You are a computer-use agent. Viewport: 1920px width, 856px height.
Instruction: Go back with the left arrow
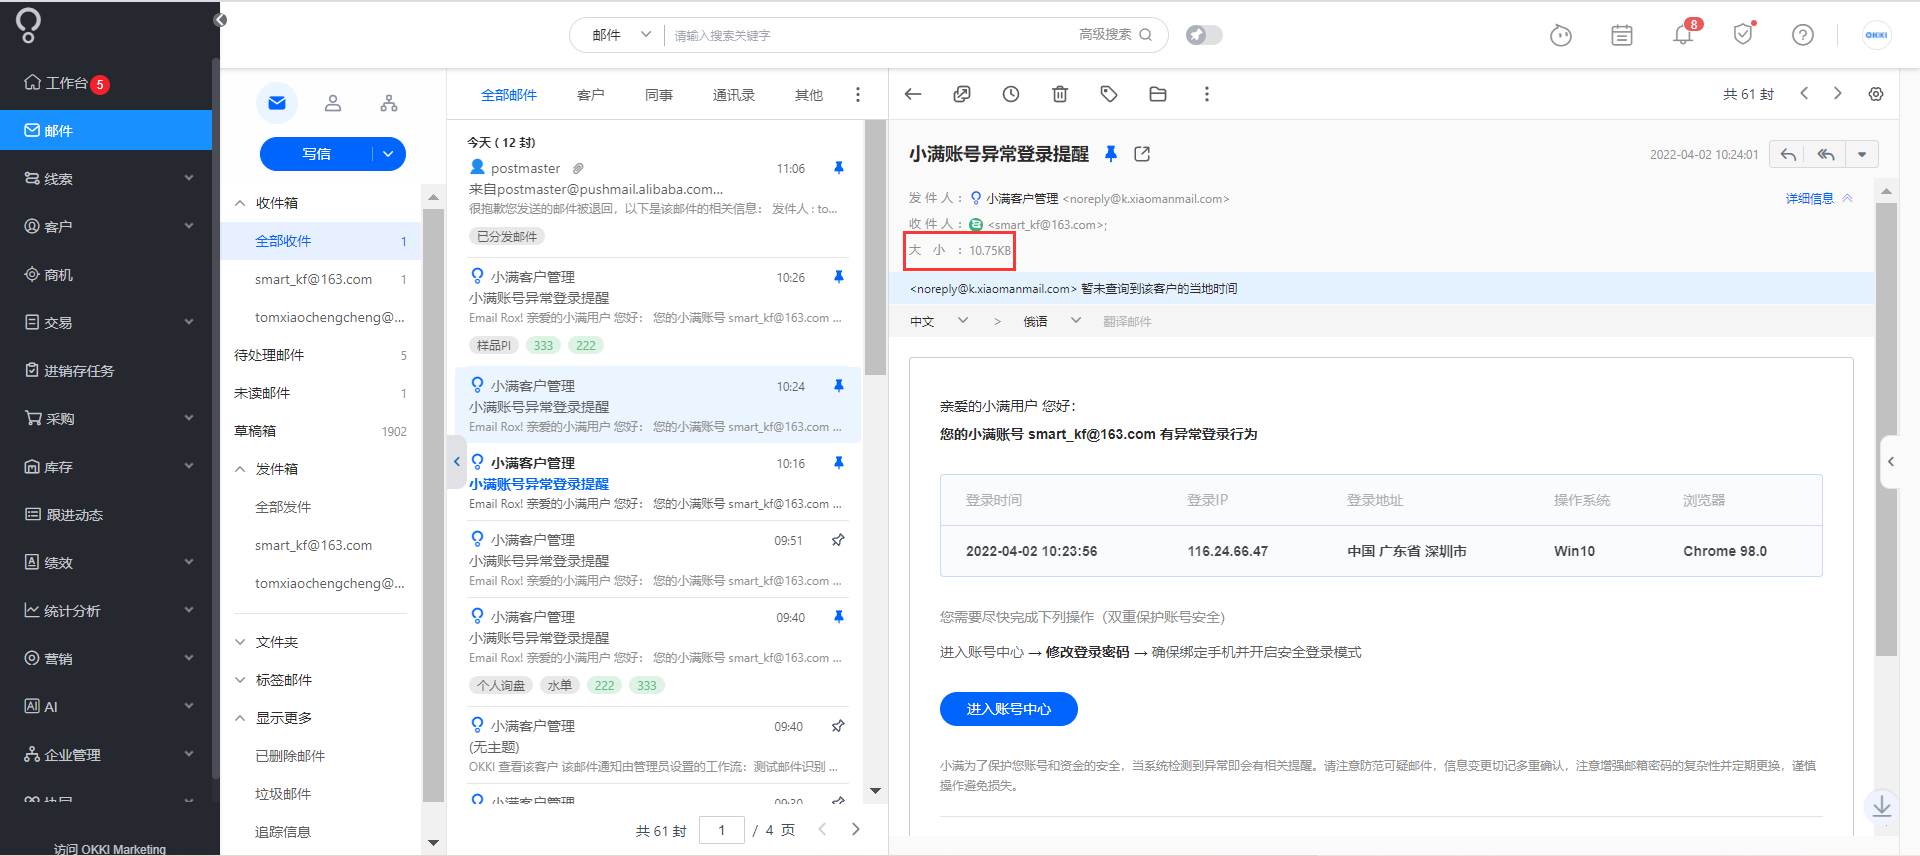pyautogui.click(x=913, y=94)
